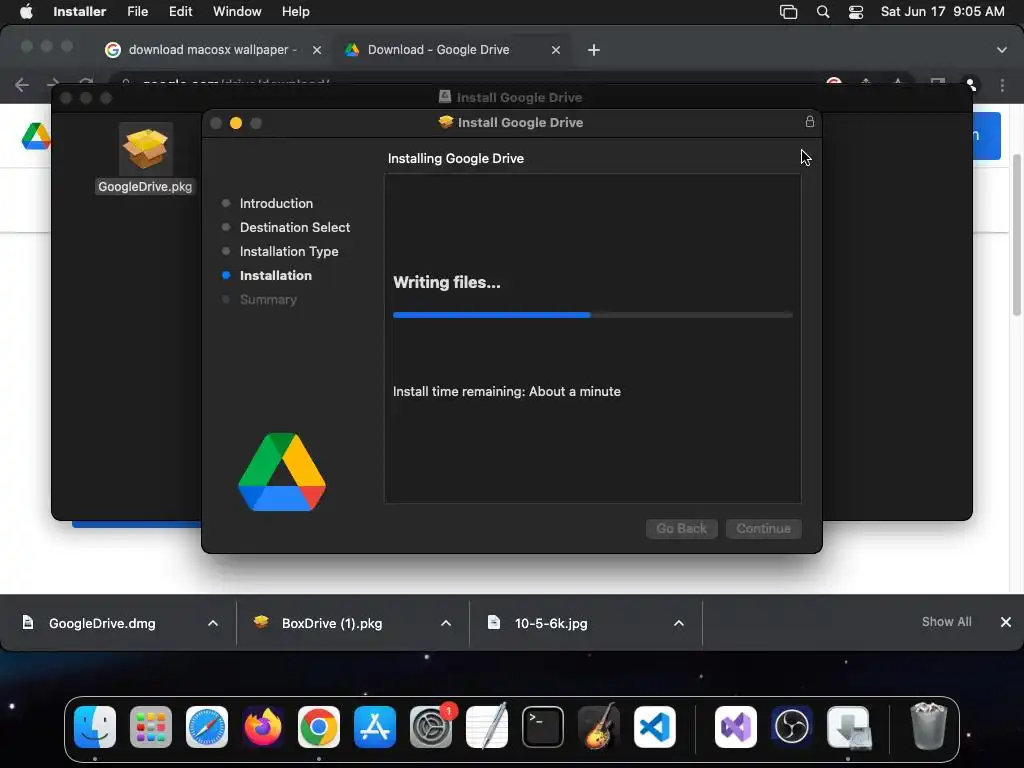
Task: Open App Store from the dock
Action: point(375,727)
